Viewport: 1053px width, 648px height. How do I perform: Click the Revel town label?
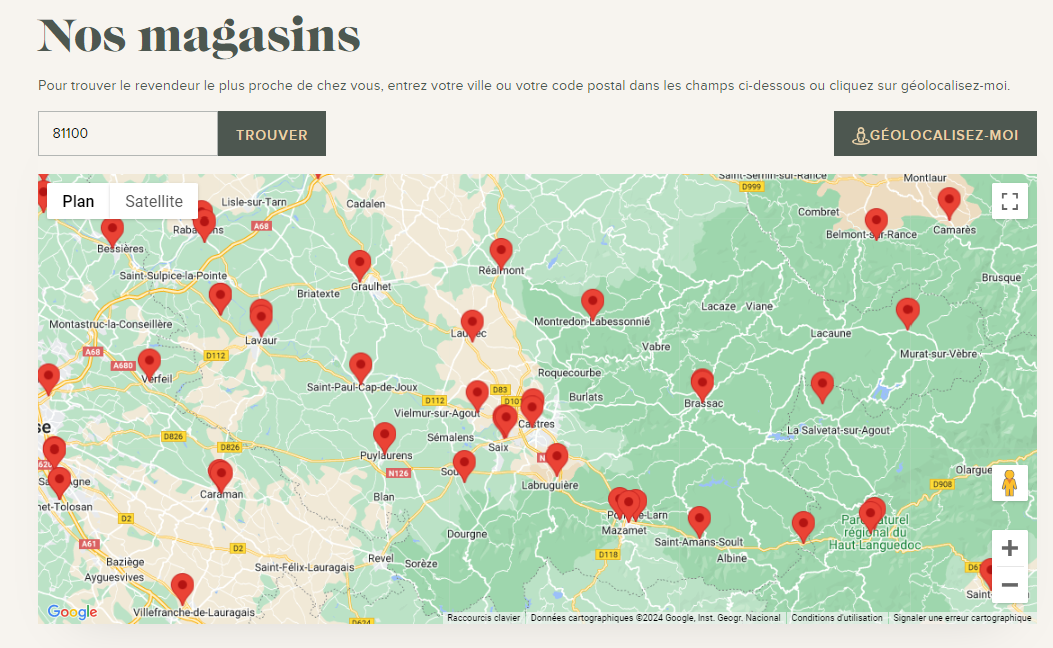click(381, 558)
